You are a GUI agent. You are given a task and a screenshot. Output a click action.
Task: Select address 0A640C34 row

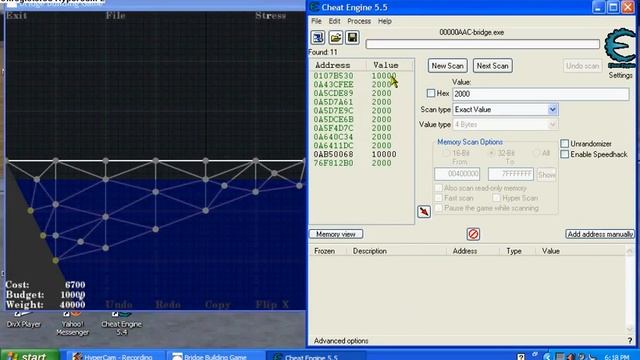click(x=362, y=137)
